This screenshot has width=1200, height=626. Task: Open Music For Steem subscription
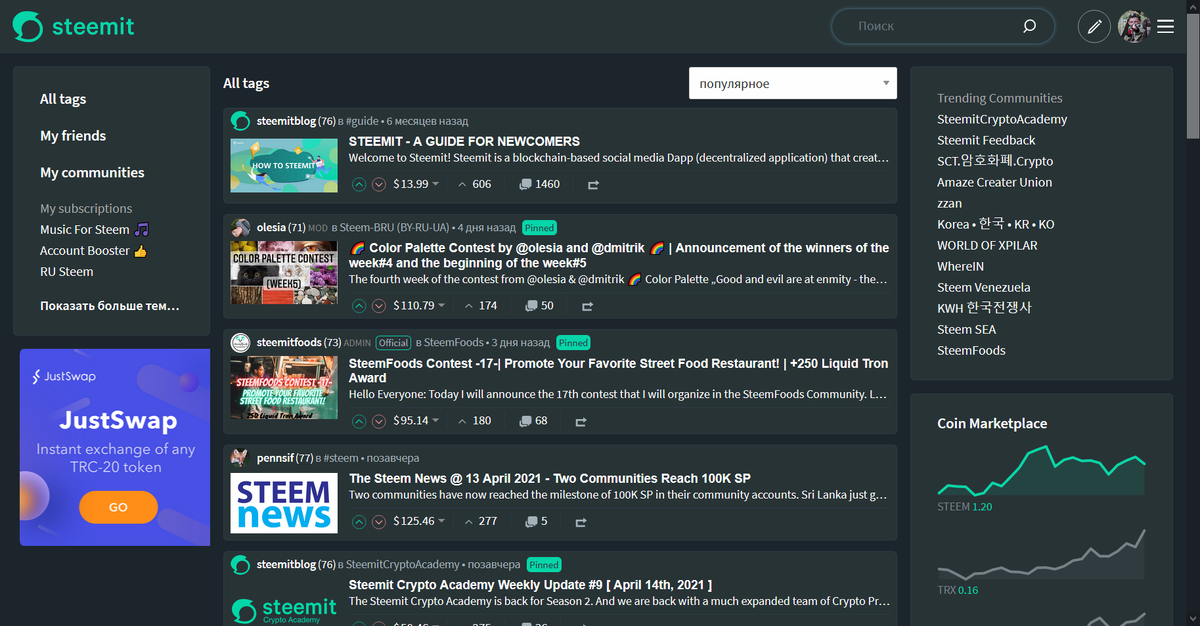(94, 230)
